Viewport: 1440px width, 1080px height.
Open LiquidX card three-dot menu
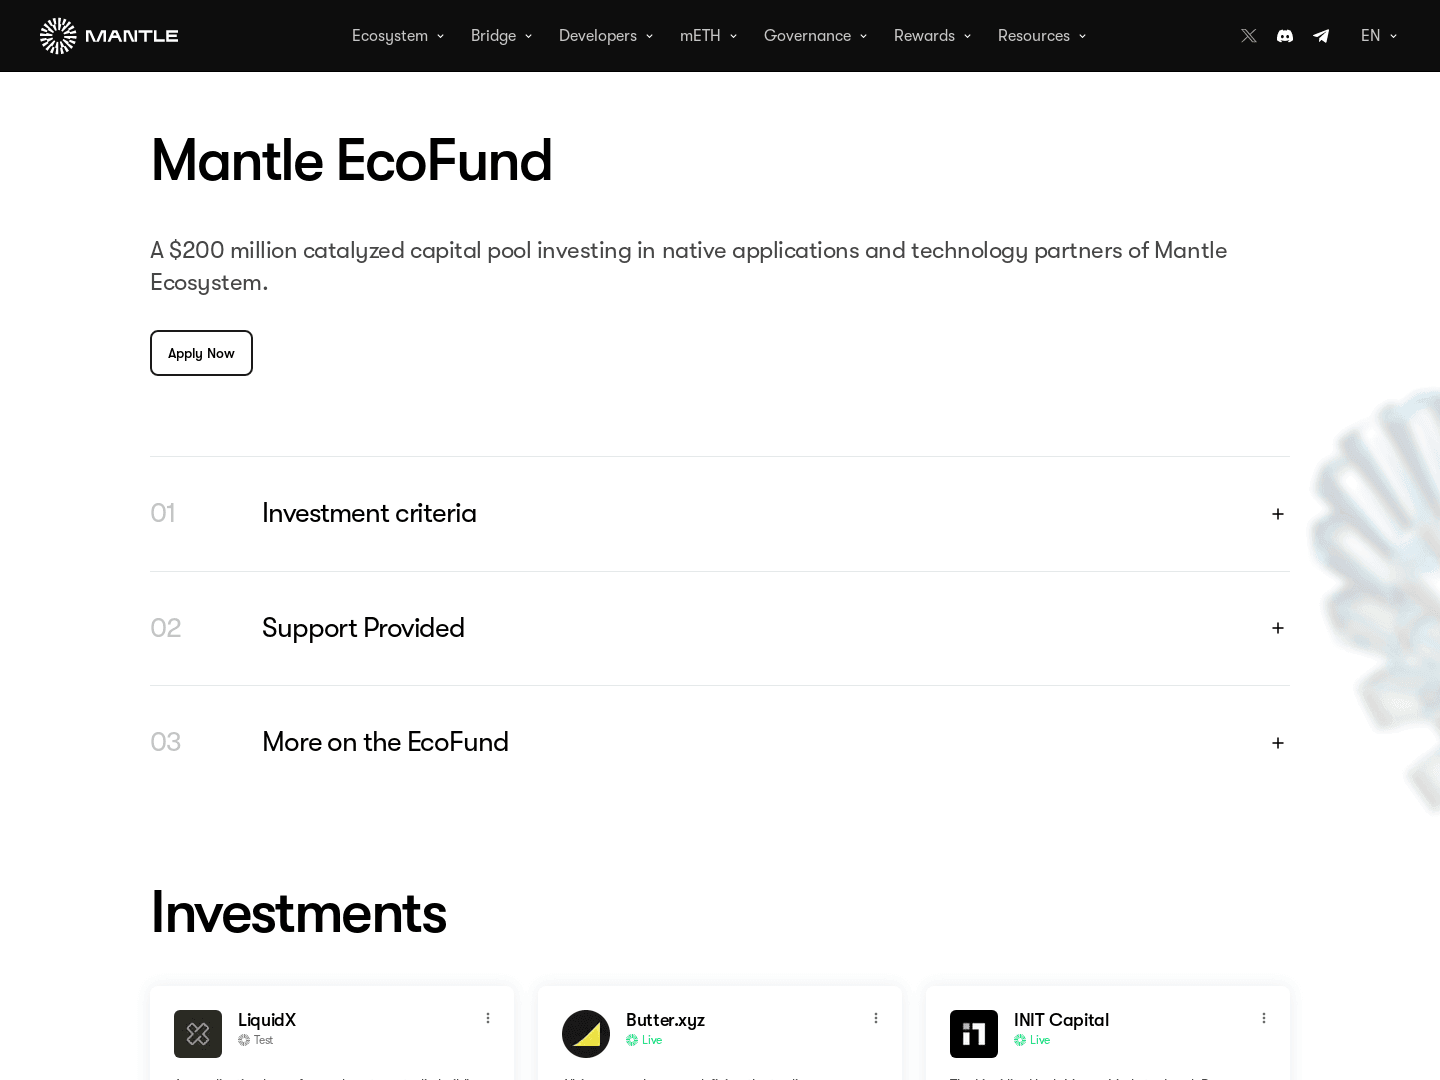[x=488, y=1018]
